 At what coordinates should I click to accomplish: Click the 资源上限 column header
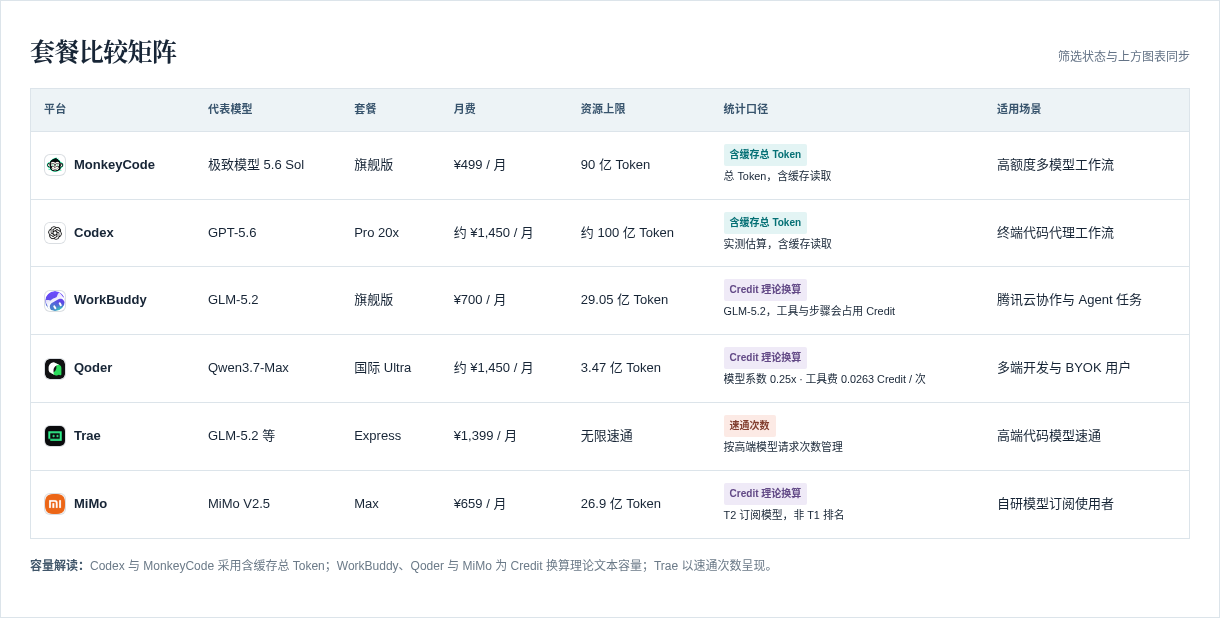tap(603, 109)
